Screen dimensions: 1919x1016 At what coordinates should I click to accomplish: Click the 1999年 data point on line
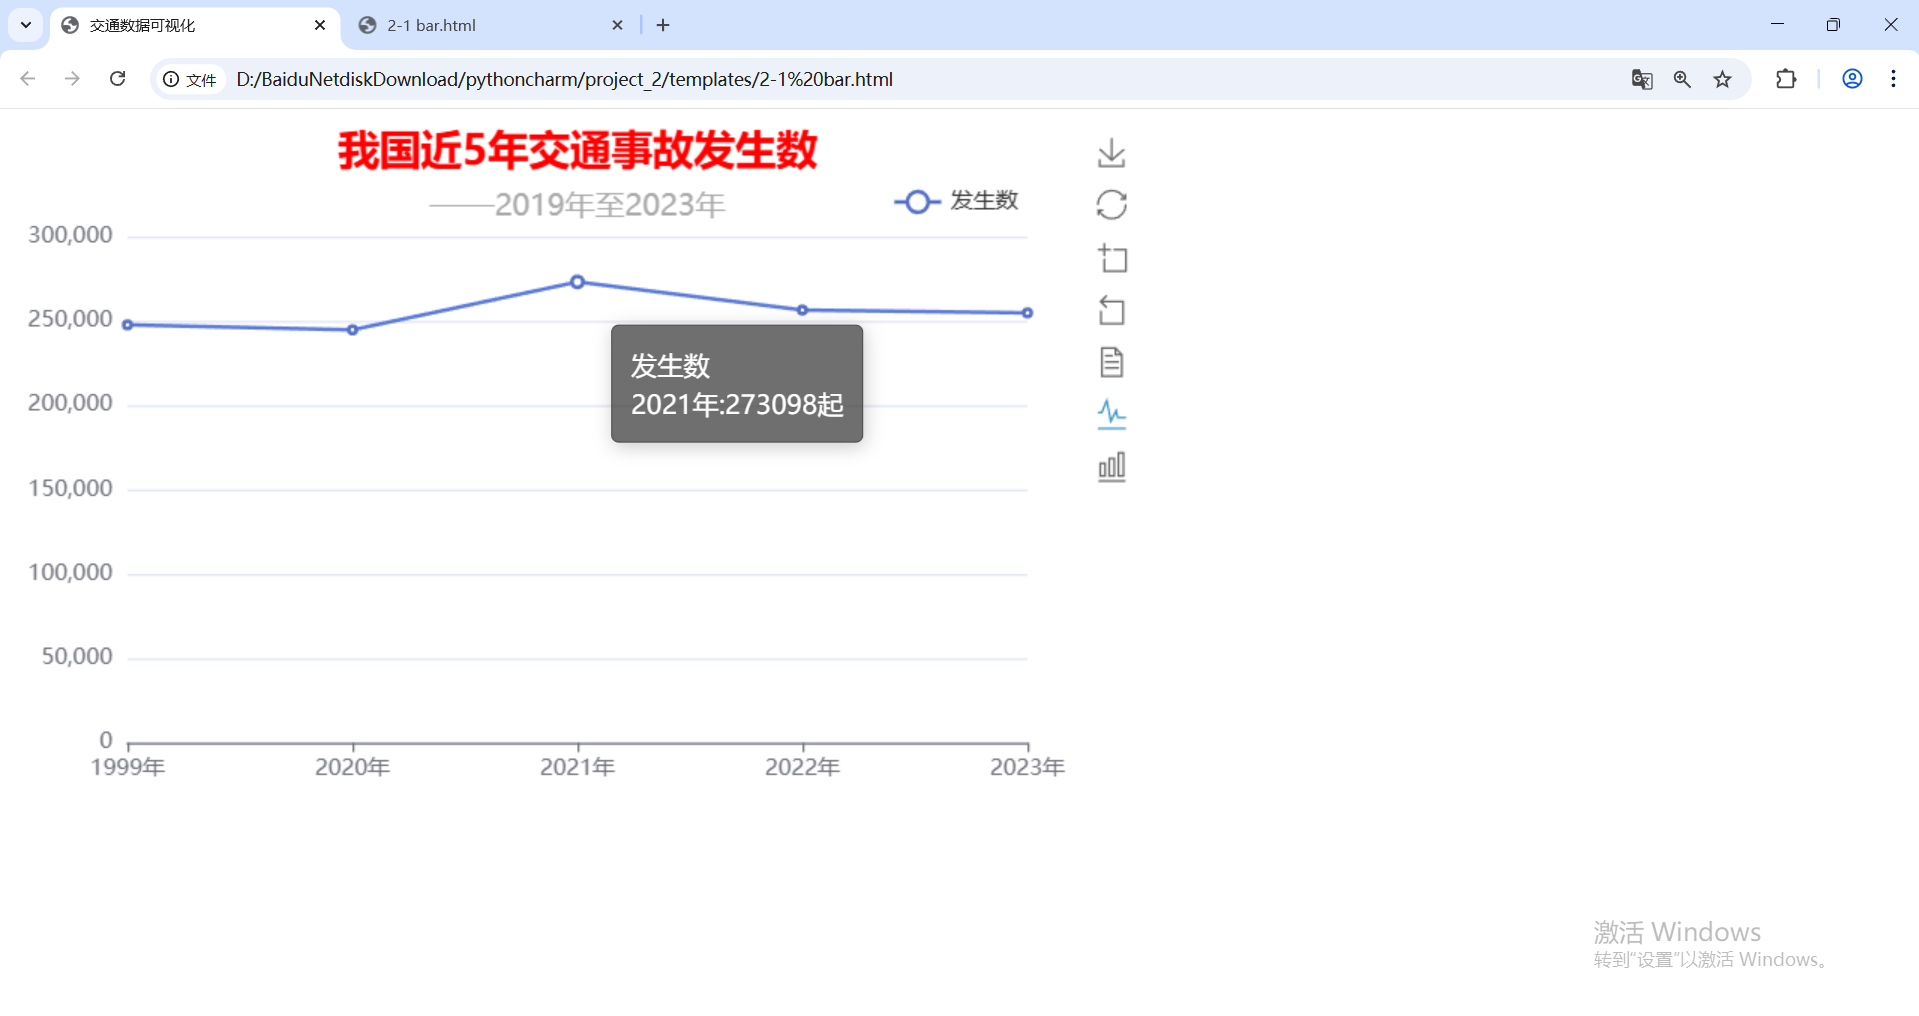coord(128,325)
